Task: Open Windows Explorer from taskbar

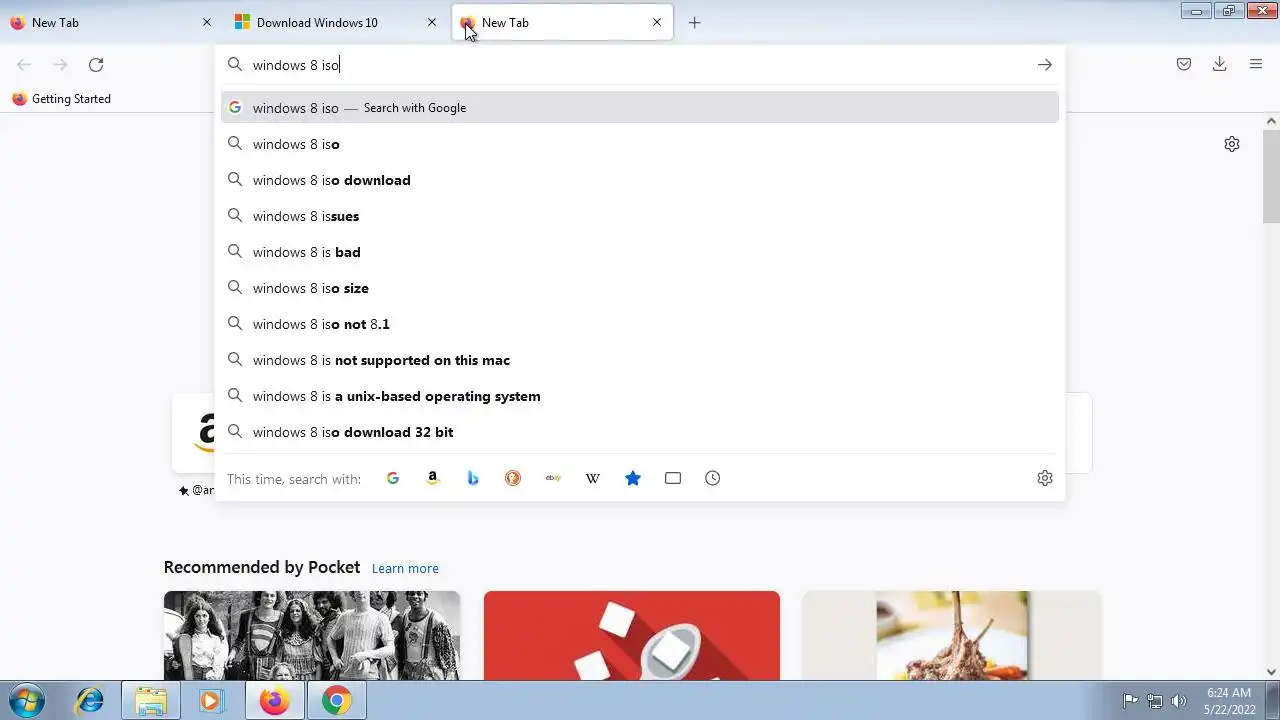Action: click(151, 701)
